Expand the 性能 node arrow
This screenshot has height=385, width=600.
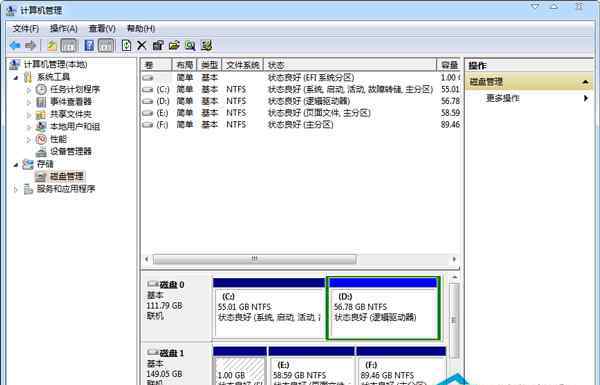(29, 140)
